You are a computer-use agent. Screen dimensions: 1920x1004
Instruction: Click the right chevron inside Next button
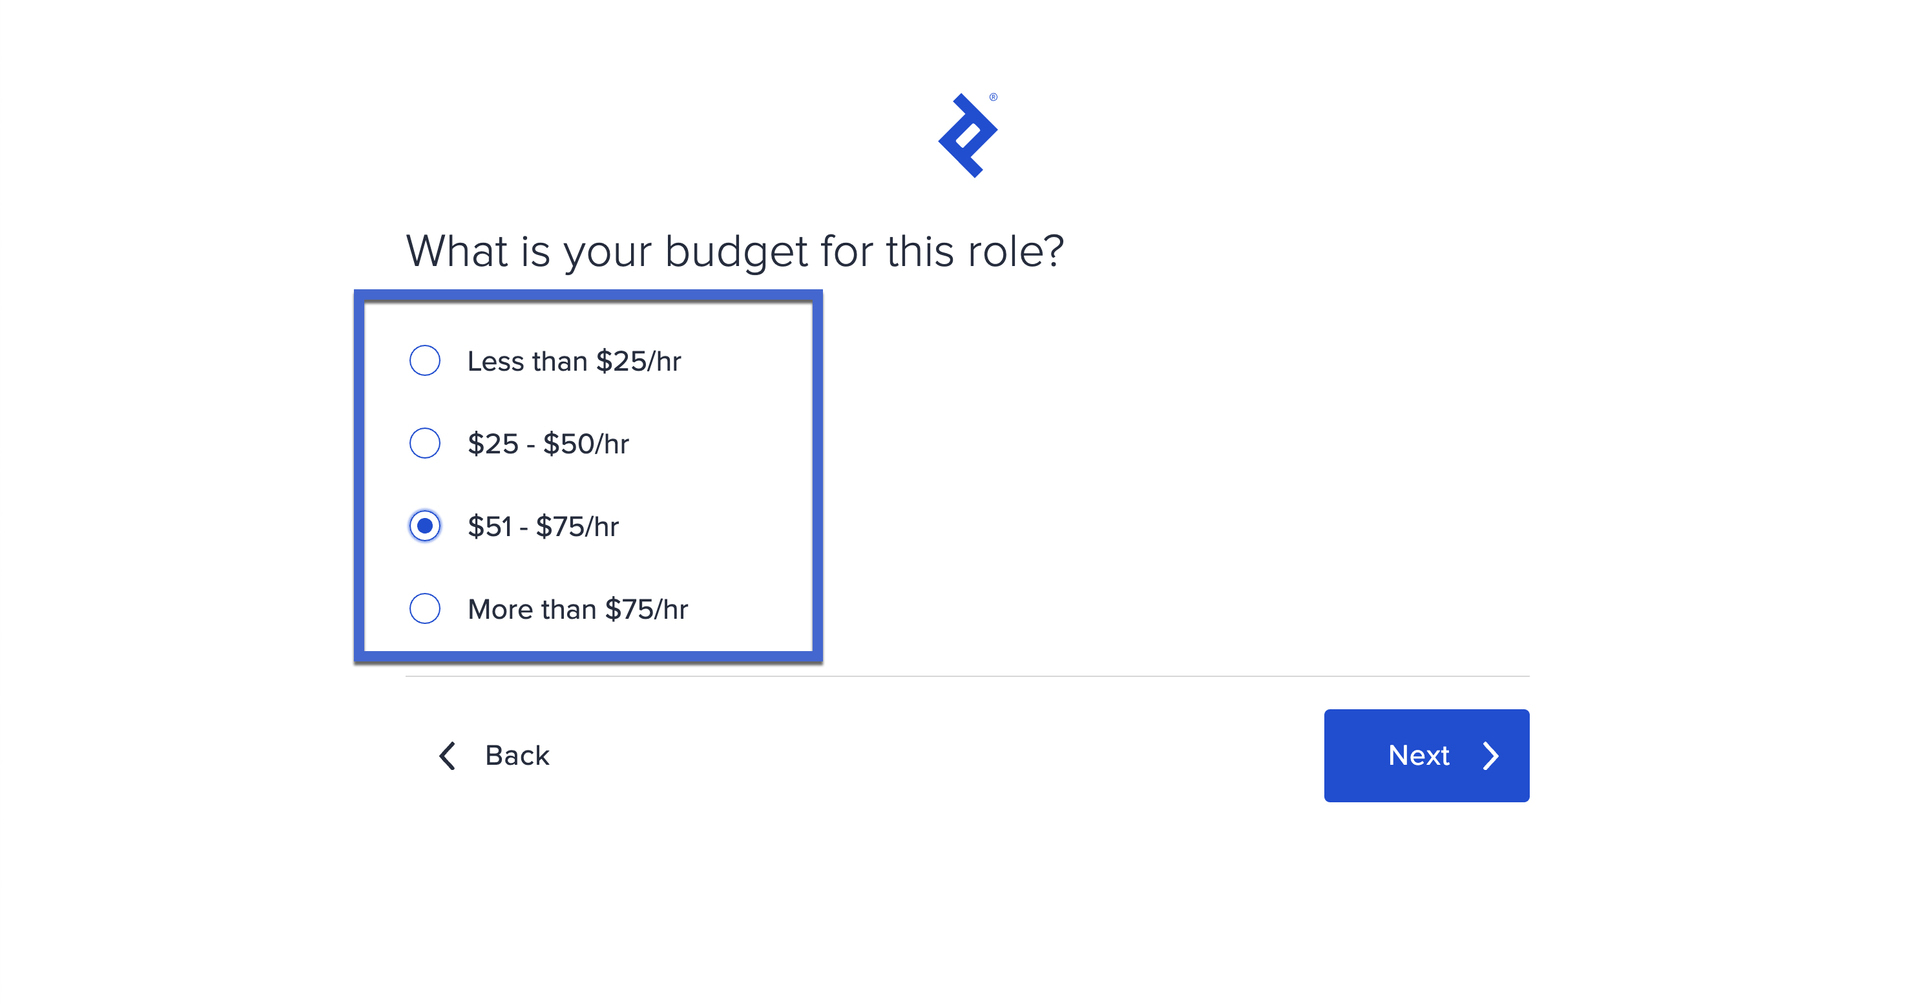point(1490,756)
